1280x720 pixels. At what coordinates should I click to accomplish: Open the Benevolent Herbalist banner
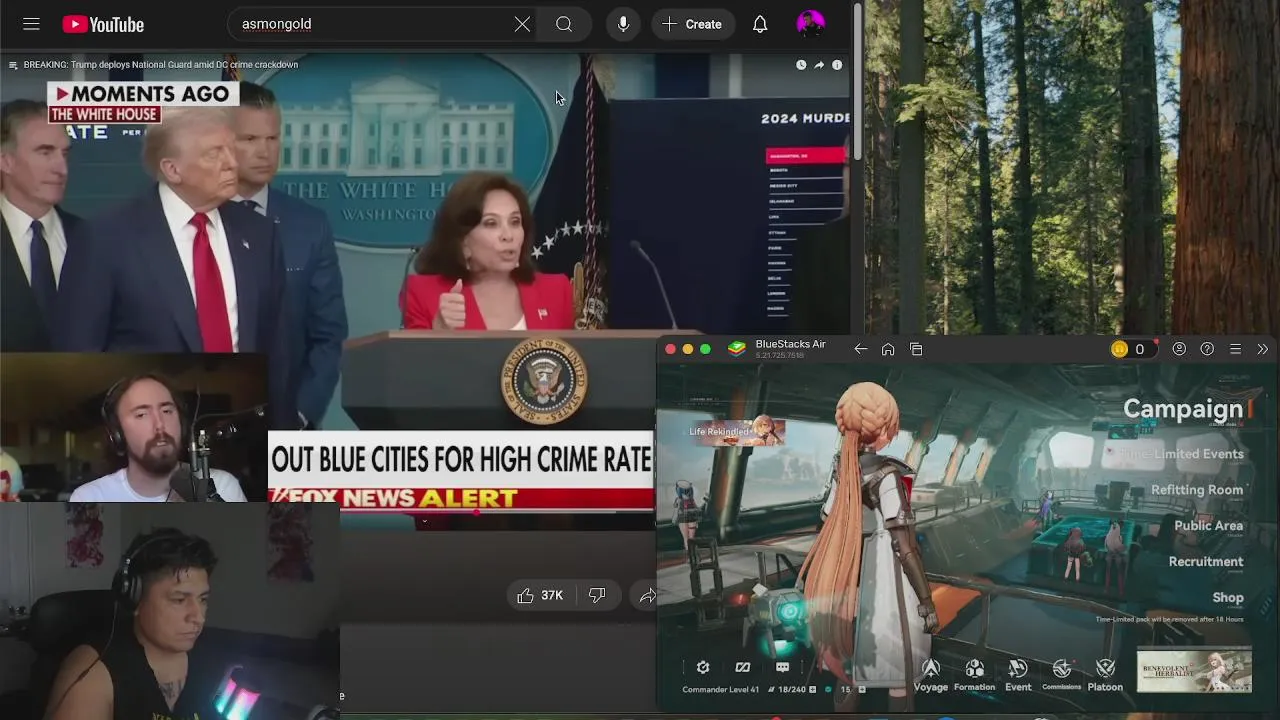(1194, 671)
